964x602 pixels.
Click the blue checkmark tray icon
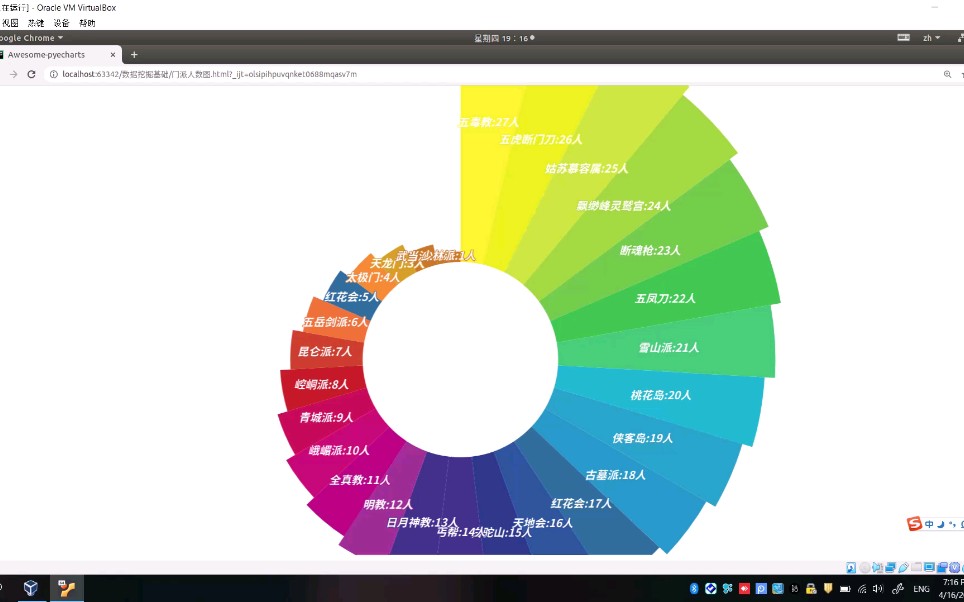click(x=711, y=588)
